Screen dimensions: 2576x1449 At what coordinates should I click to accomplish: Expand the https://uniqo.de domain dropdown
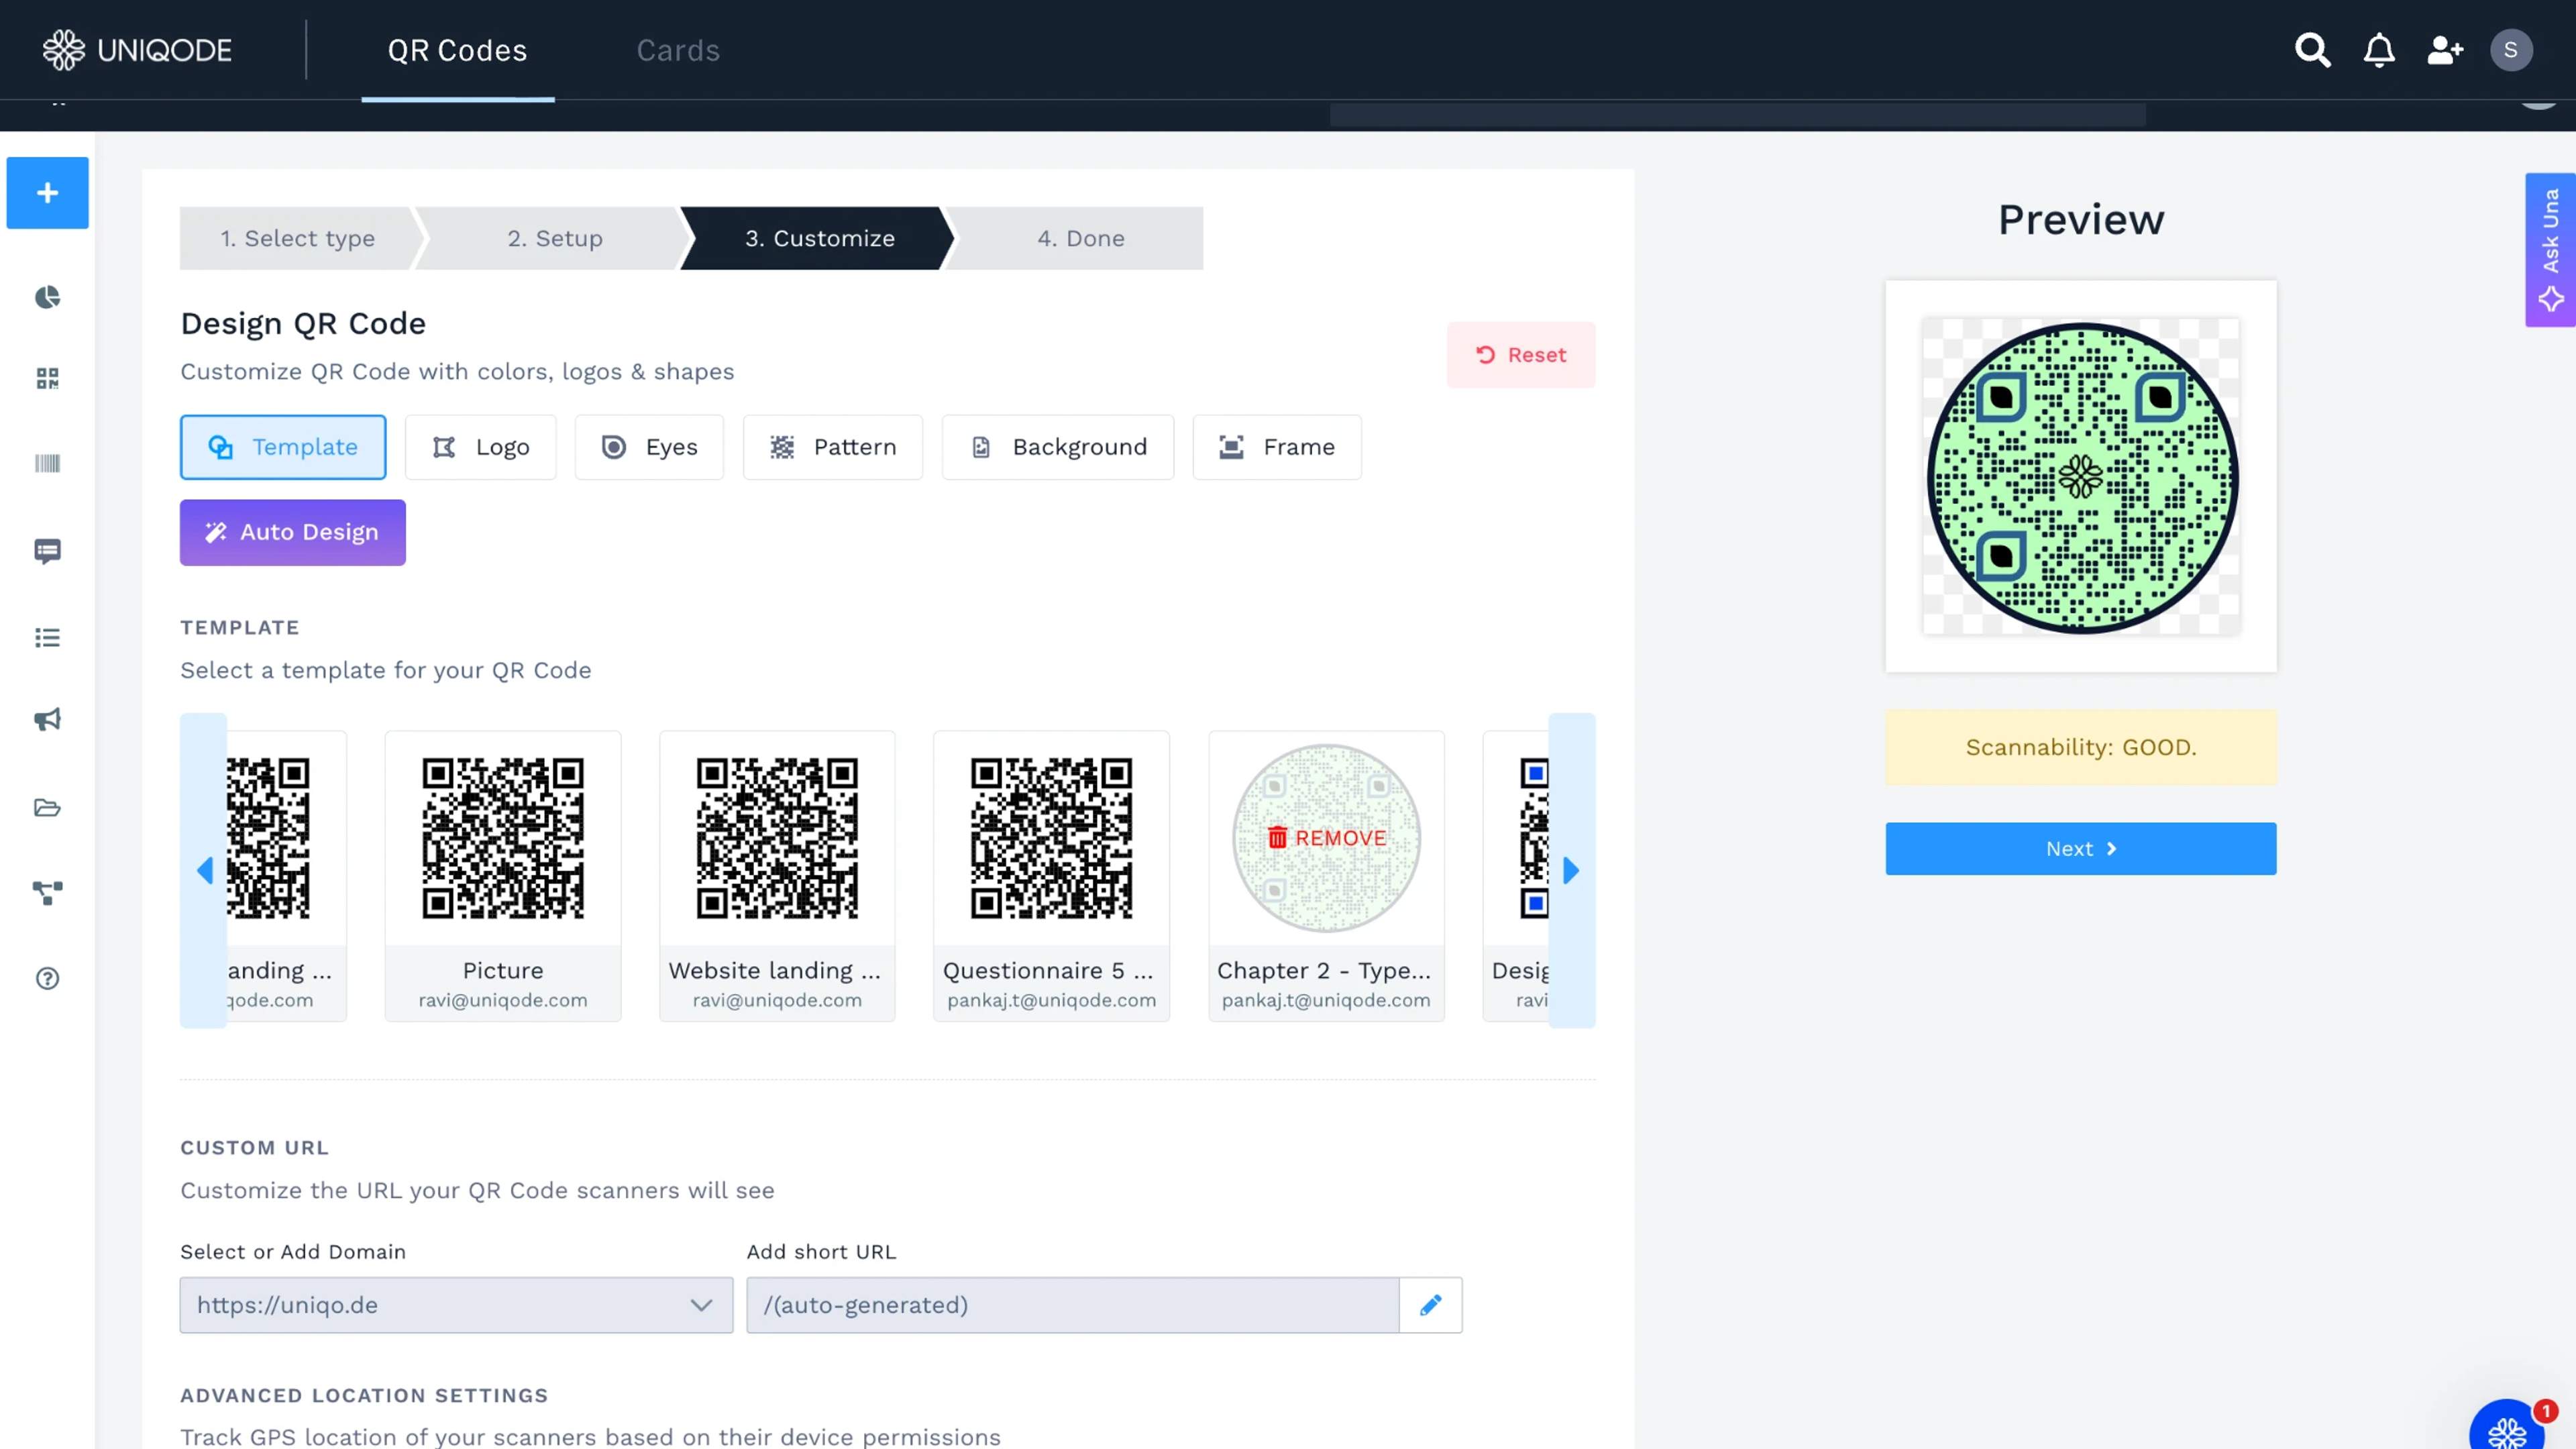(456, 1304)
